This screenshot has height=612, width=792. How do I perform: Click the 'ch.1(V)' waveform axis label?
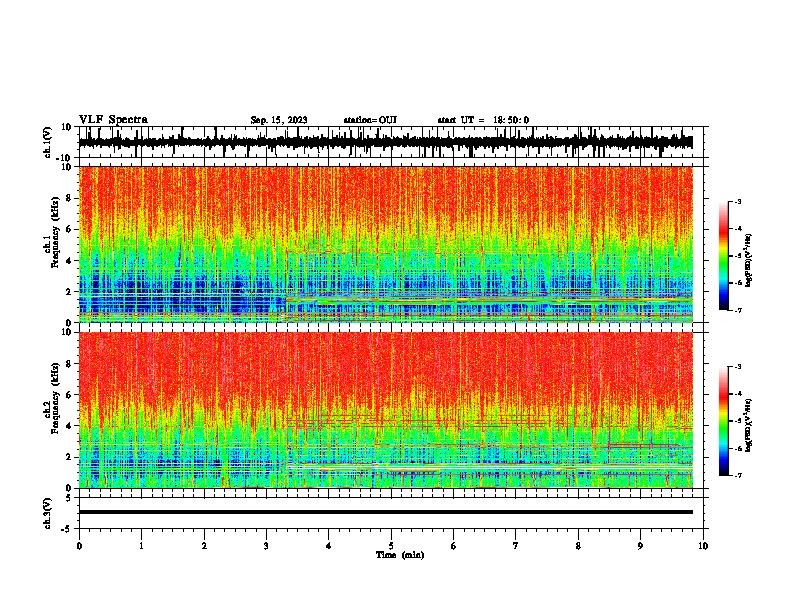(x=48, y=142)
